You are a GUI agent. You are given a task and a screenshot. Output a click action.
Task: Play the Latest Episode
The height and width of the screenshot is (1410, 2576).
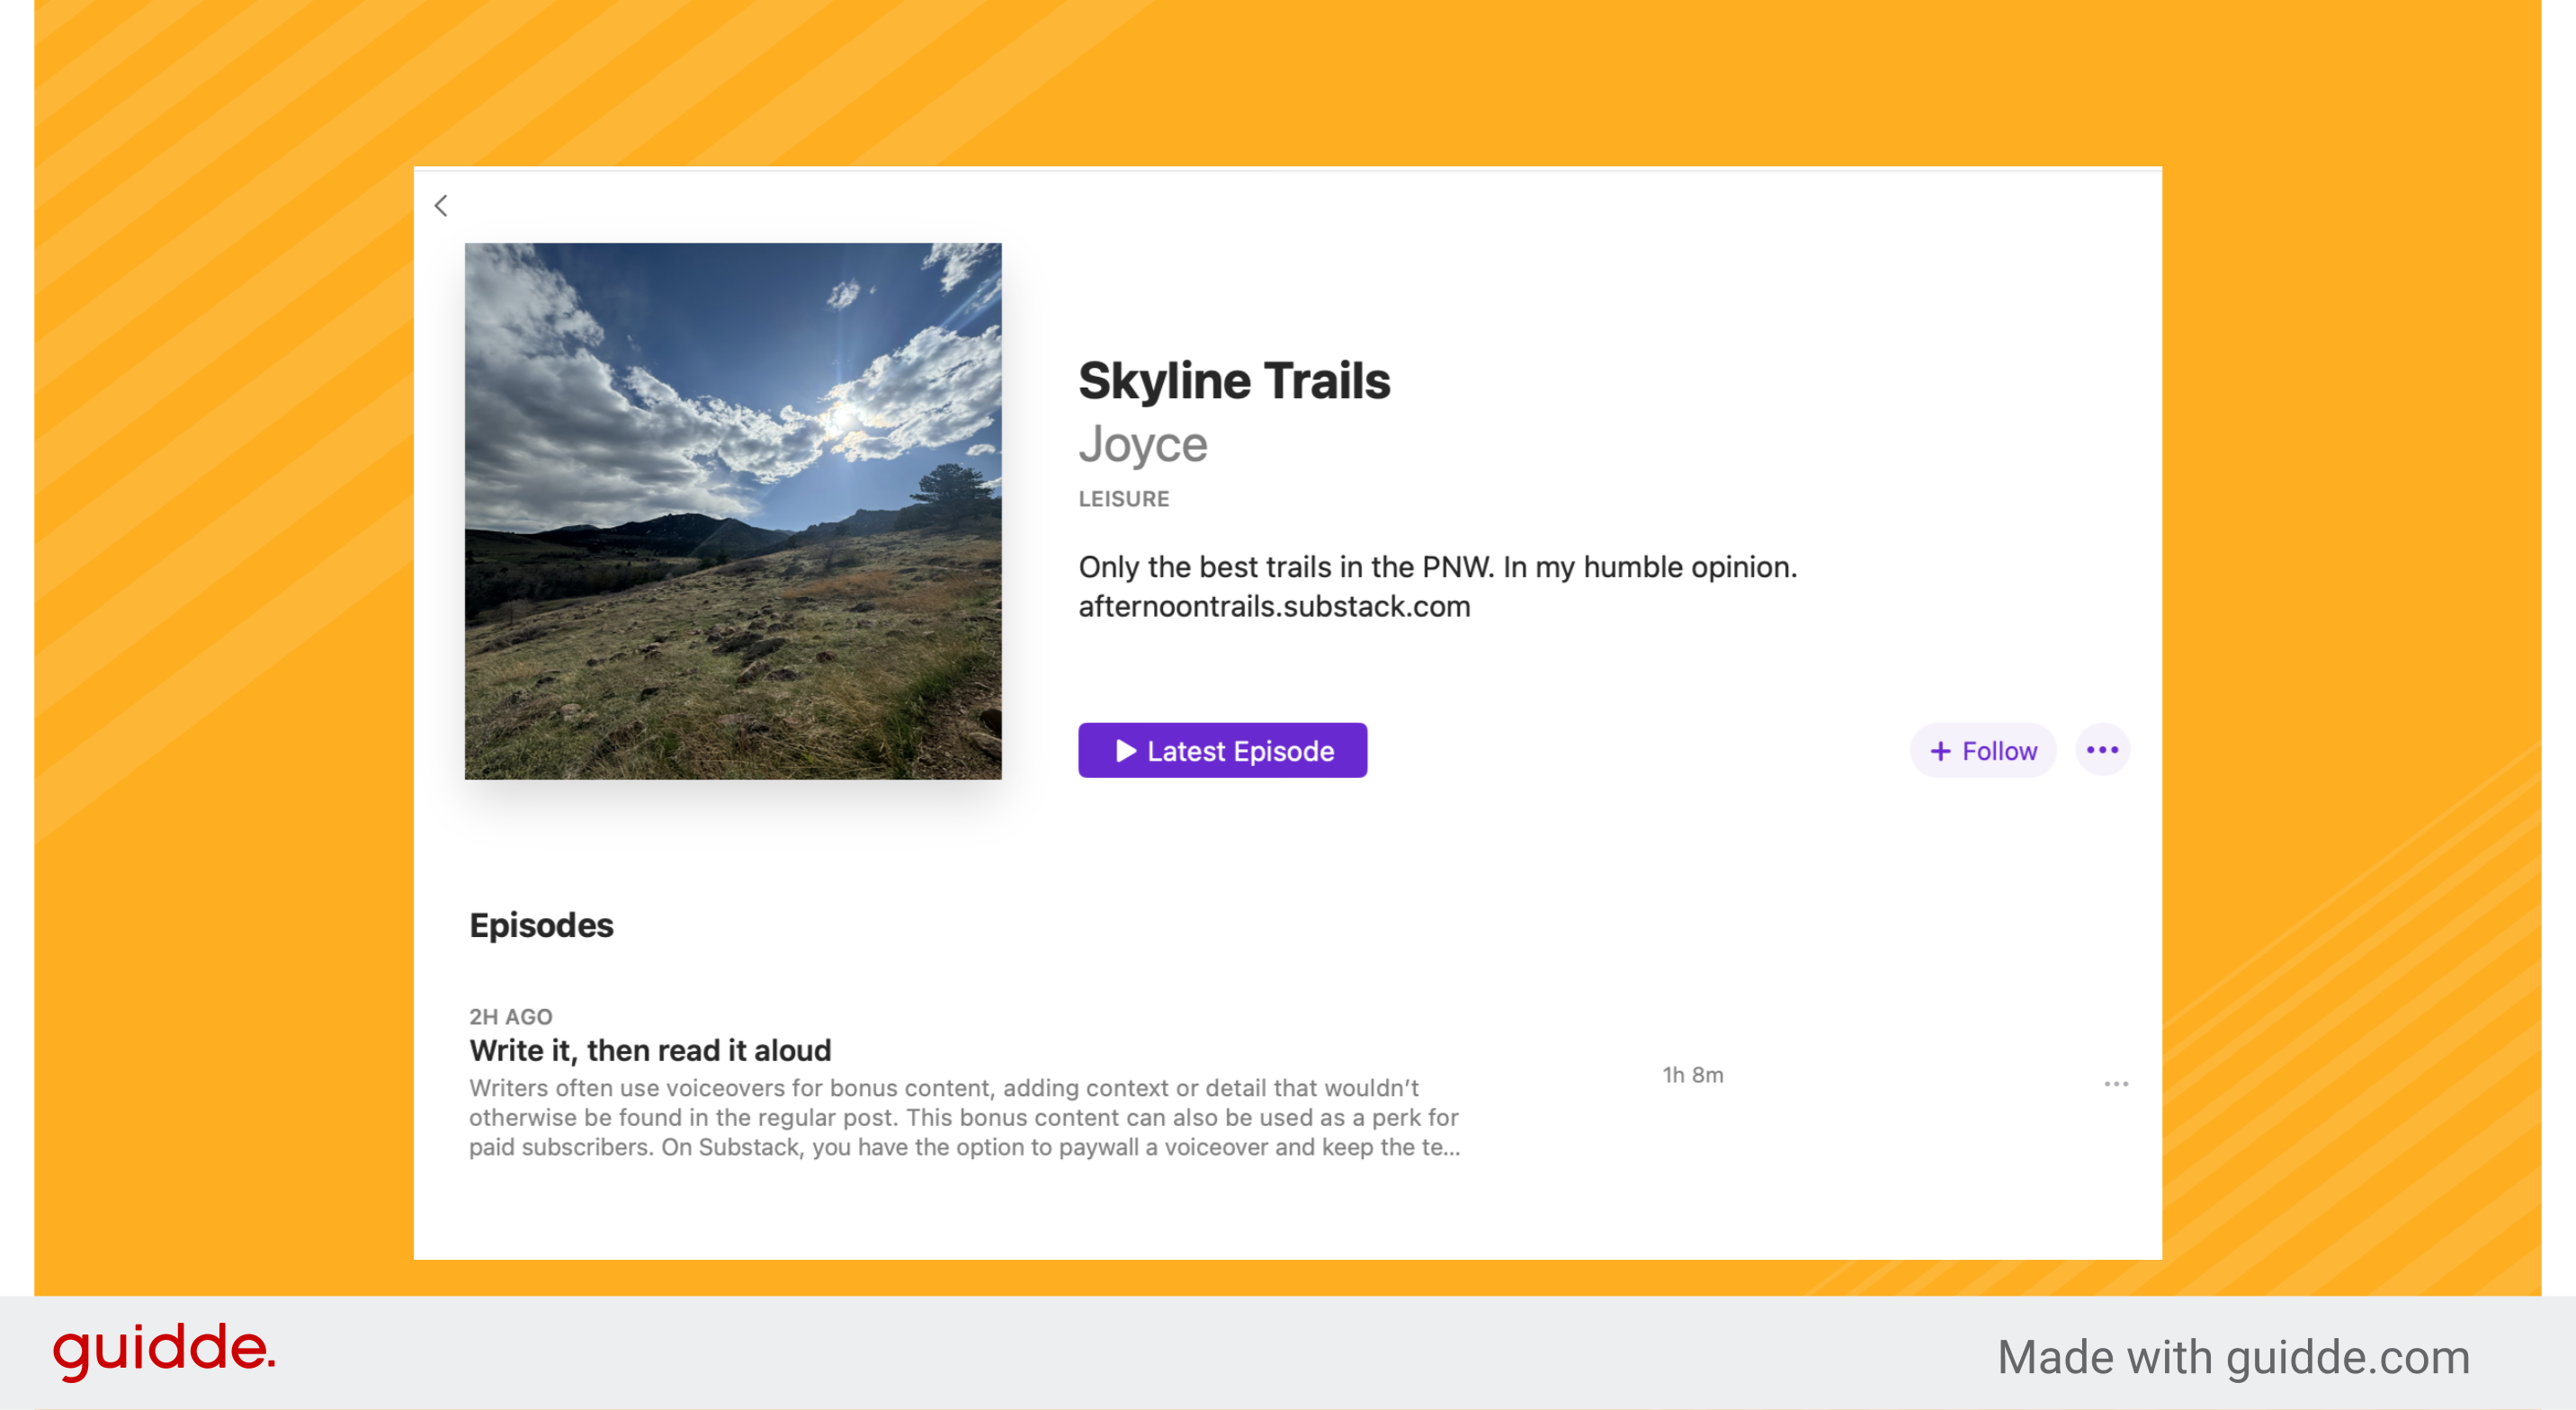(x=1222, y=750)
